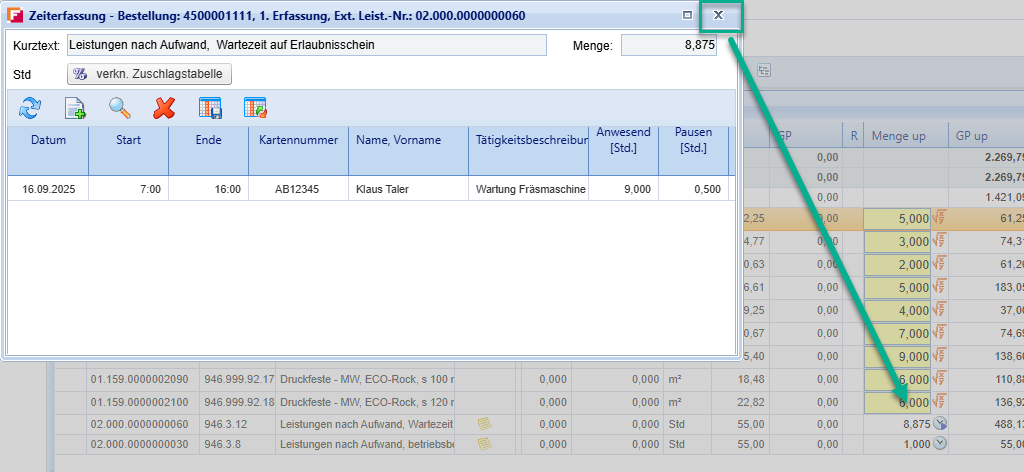Click the table save icon in toolbar
The width and height of the screenshot is (1024, 472).
[x=210, y=108]
